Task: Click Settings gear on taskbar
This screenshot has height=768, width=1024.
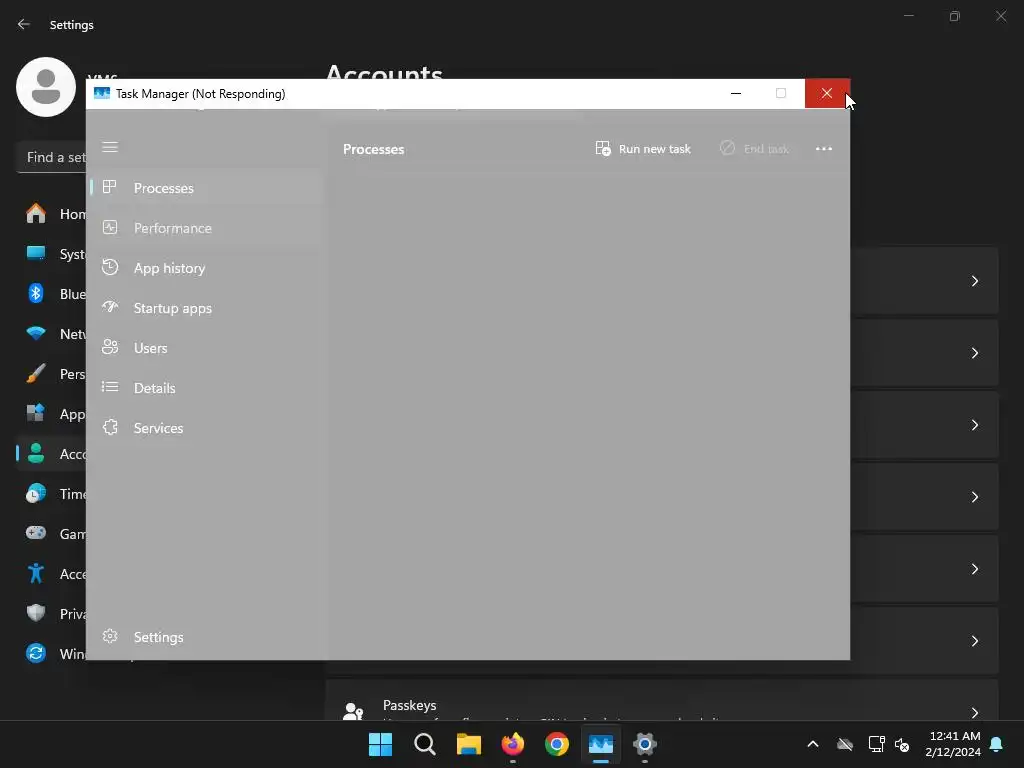Action: tap(645, 744)
